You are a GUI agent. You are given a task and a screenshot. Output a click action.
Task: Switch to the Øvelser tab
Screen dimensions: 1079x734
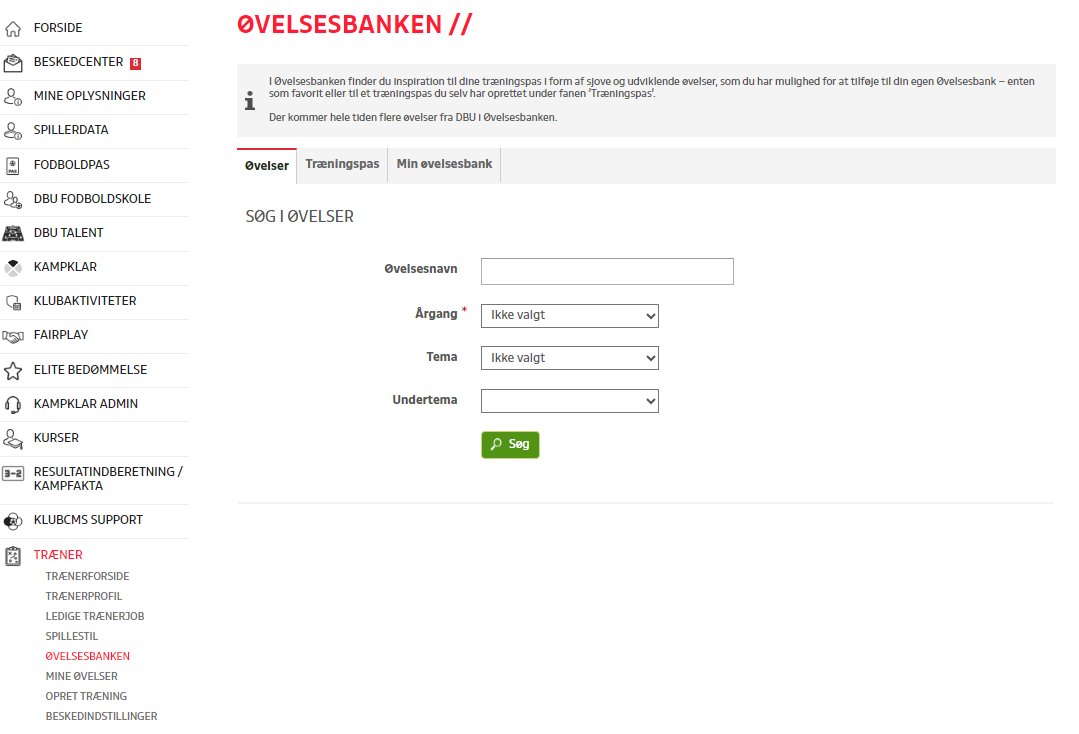(x=267, y=166)
